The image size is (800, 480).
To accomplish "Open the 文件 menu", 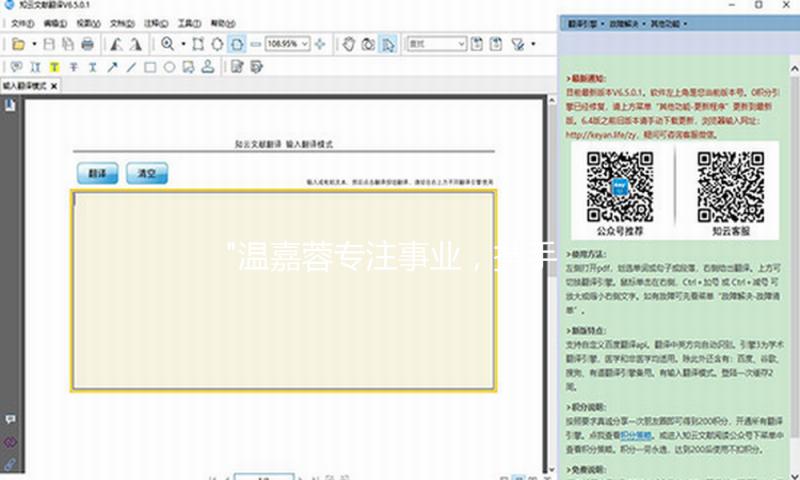I will tap(22, 23).
